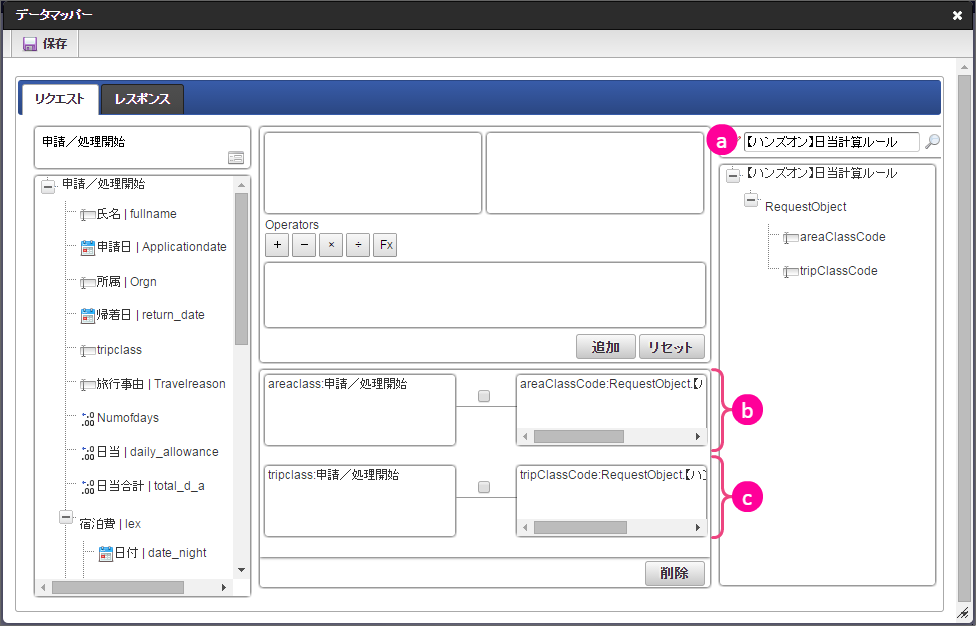Click the 追加 add button

[606, 347]
